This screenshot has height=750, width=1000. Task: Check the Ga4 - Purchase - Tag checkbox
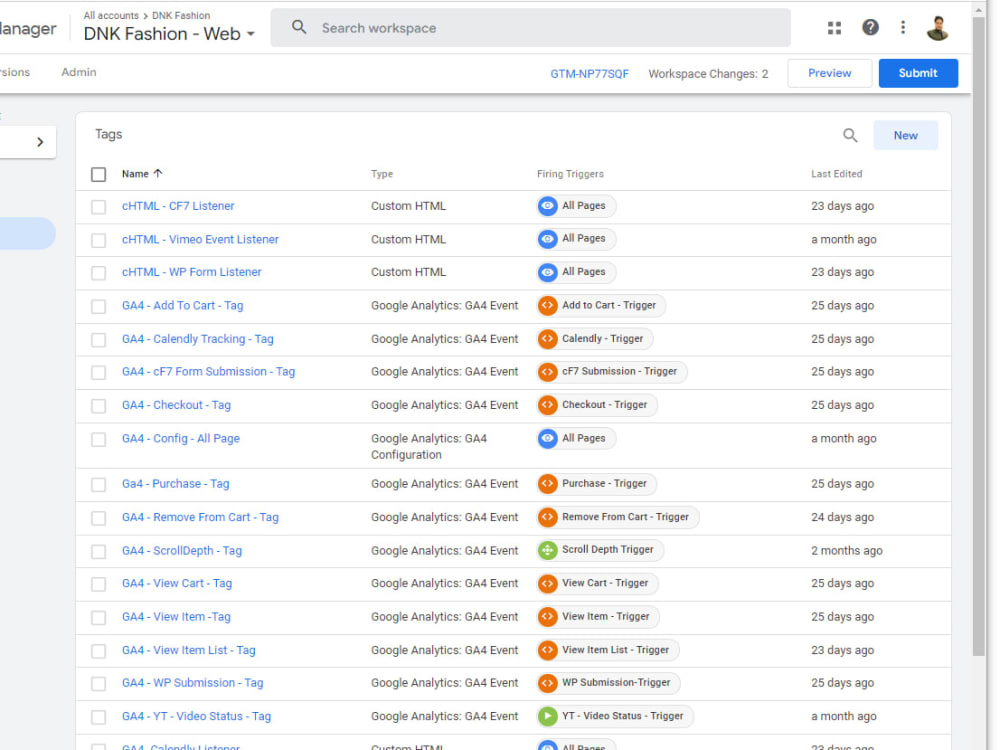pyautogui.click(x=98, y=485)
